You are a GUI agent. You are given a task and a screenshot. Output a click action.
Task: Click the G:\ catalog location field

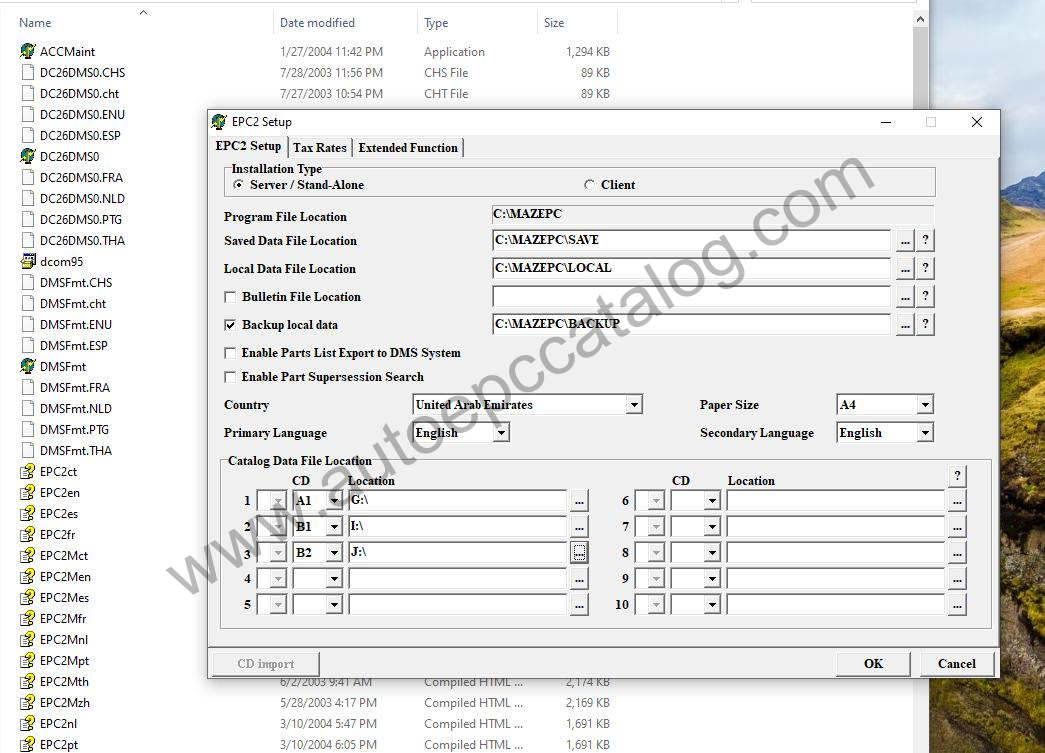coord(457,500)
